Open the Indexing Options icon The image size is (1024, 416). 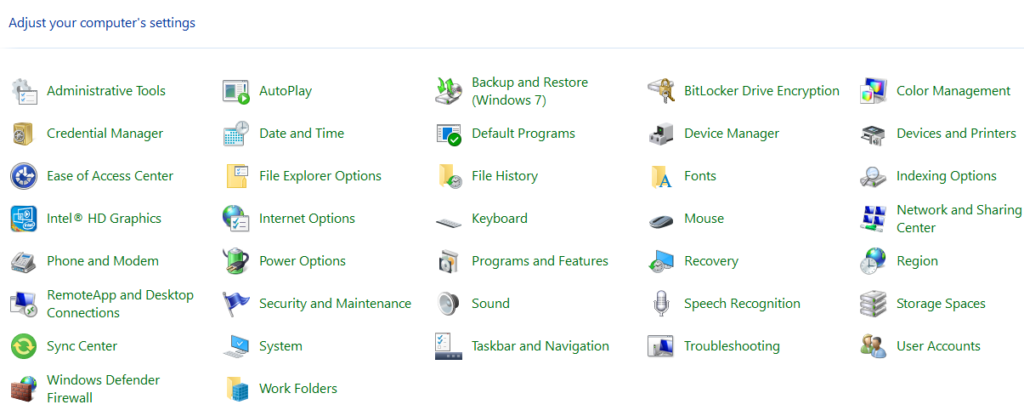click(873, 176)
